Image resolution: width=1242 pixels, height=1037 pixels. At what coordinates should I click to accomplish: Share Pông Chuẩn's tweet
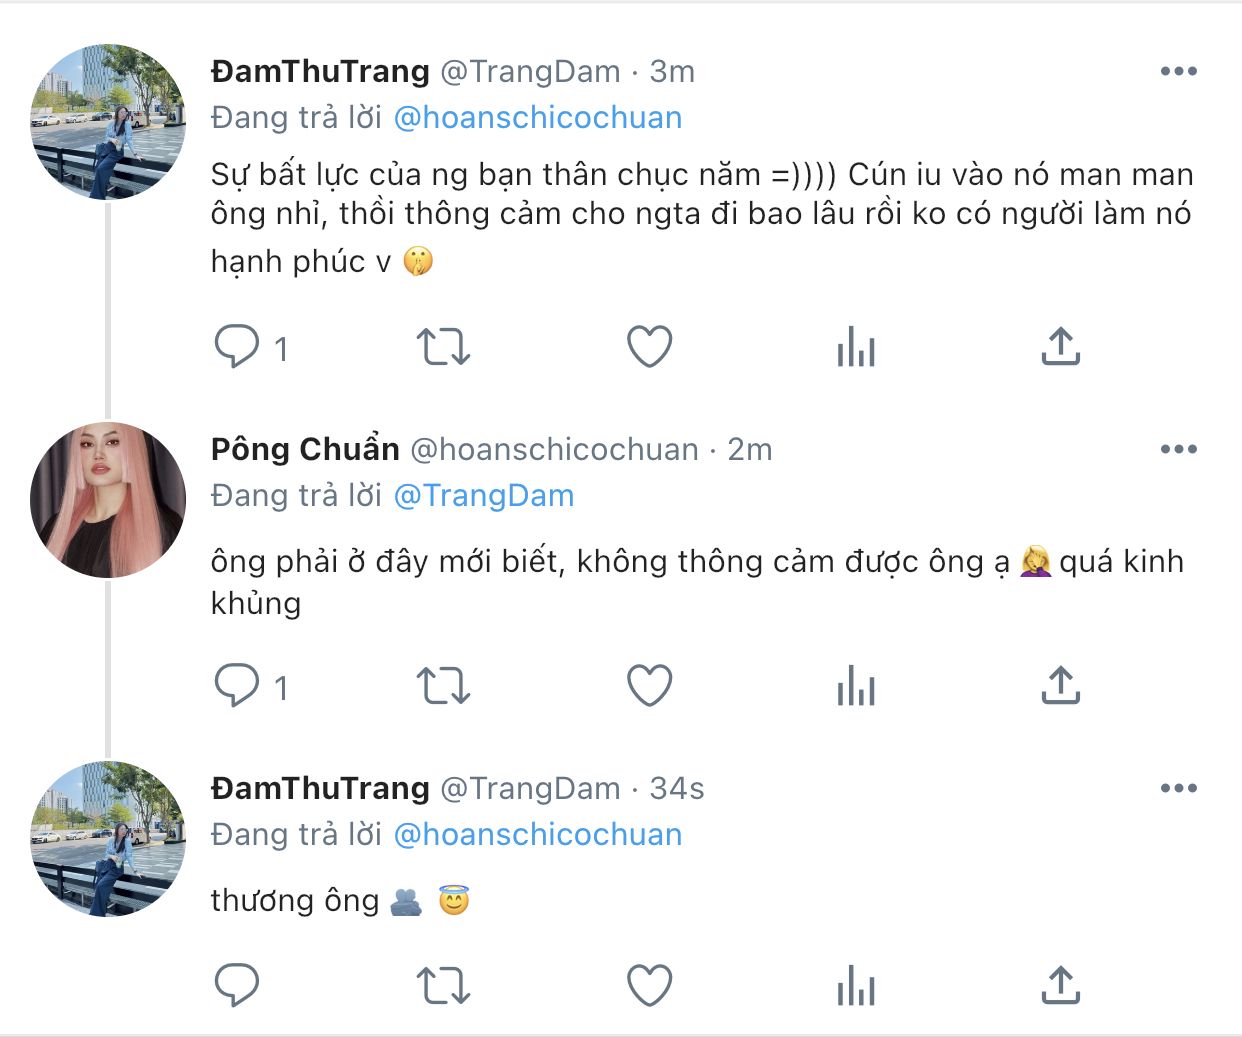1060,686
